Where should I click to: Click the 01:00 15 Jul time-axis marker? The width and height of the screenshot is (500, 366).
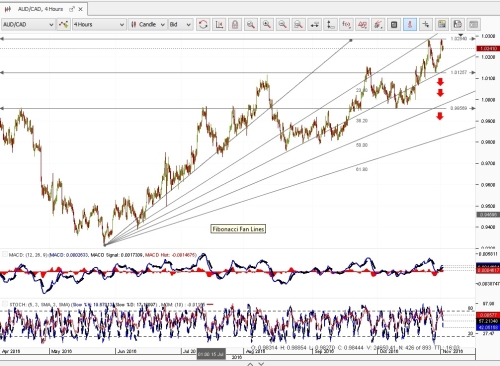coord(211,354)
